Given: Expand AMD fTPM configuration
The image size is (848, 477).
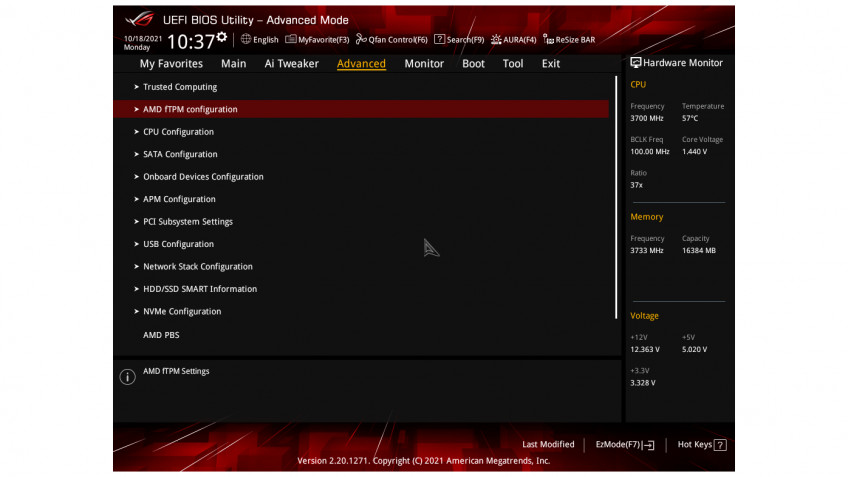Looking at the screenshot, I should click(x=361, y=109).
